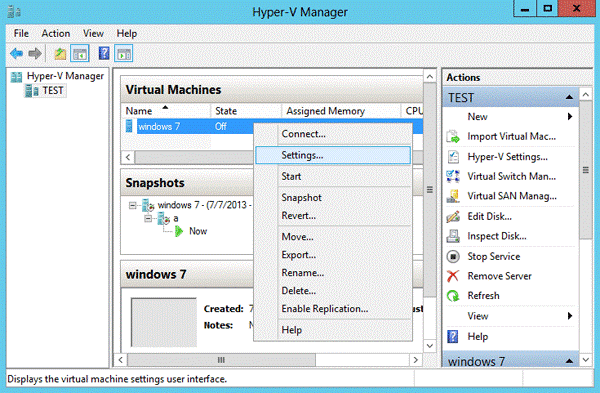
Task: Click the windows 7 snapshot tree icon
Action: [x=148, y=205]
